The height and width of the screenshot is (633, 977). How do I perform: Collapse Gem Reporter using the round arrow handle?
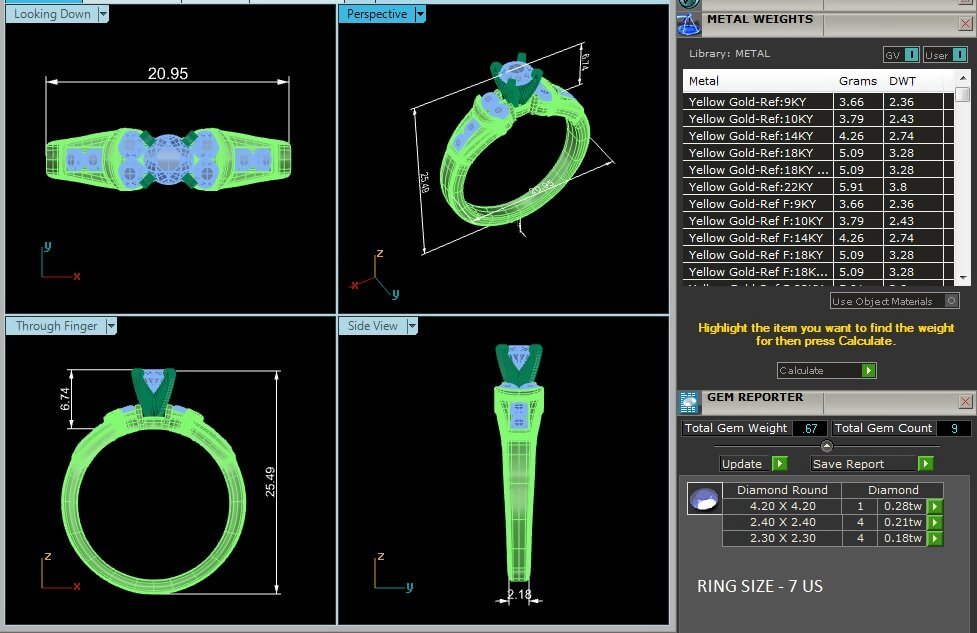[826, 446]
